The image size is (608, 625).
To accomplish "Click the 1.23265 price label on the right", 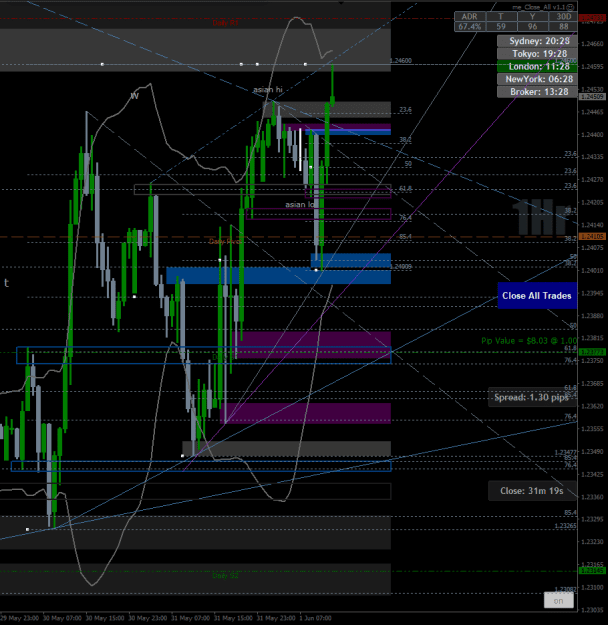I will pyautogui.click(x=565, y=526).
